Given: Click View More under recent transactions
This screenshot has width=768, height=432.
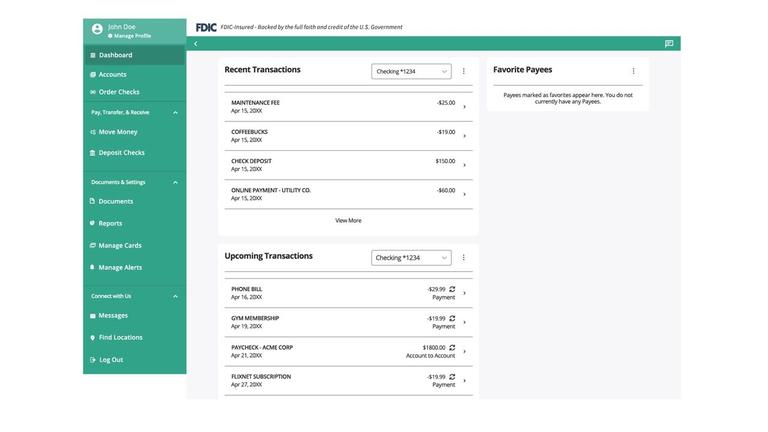Looking at the screenshot, I should click(x=348, y=220).
